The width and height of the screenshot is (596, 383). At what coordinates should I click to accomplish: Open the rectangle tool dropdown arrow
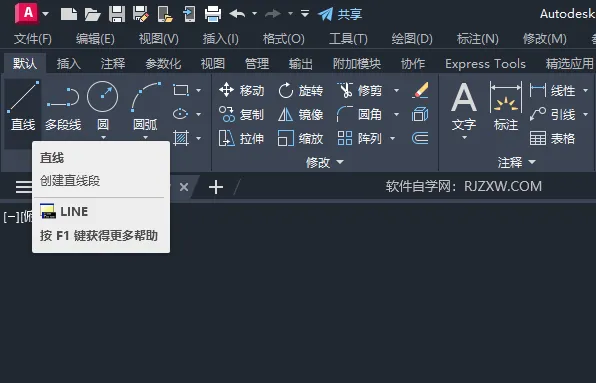click(198, 90)
